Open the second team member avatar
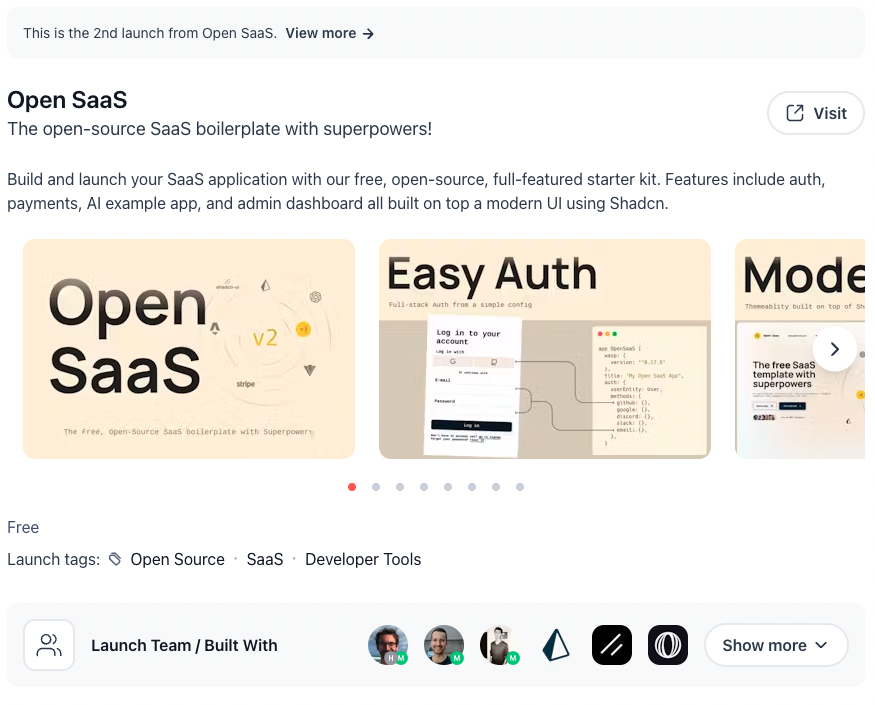Image resolution: width=875 pixels, height=705 pixels. tap(444, 645)
